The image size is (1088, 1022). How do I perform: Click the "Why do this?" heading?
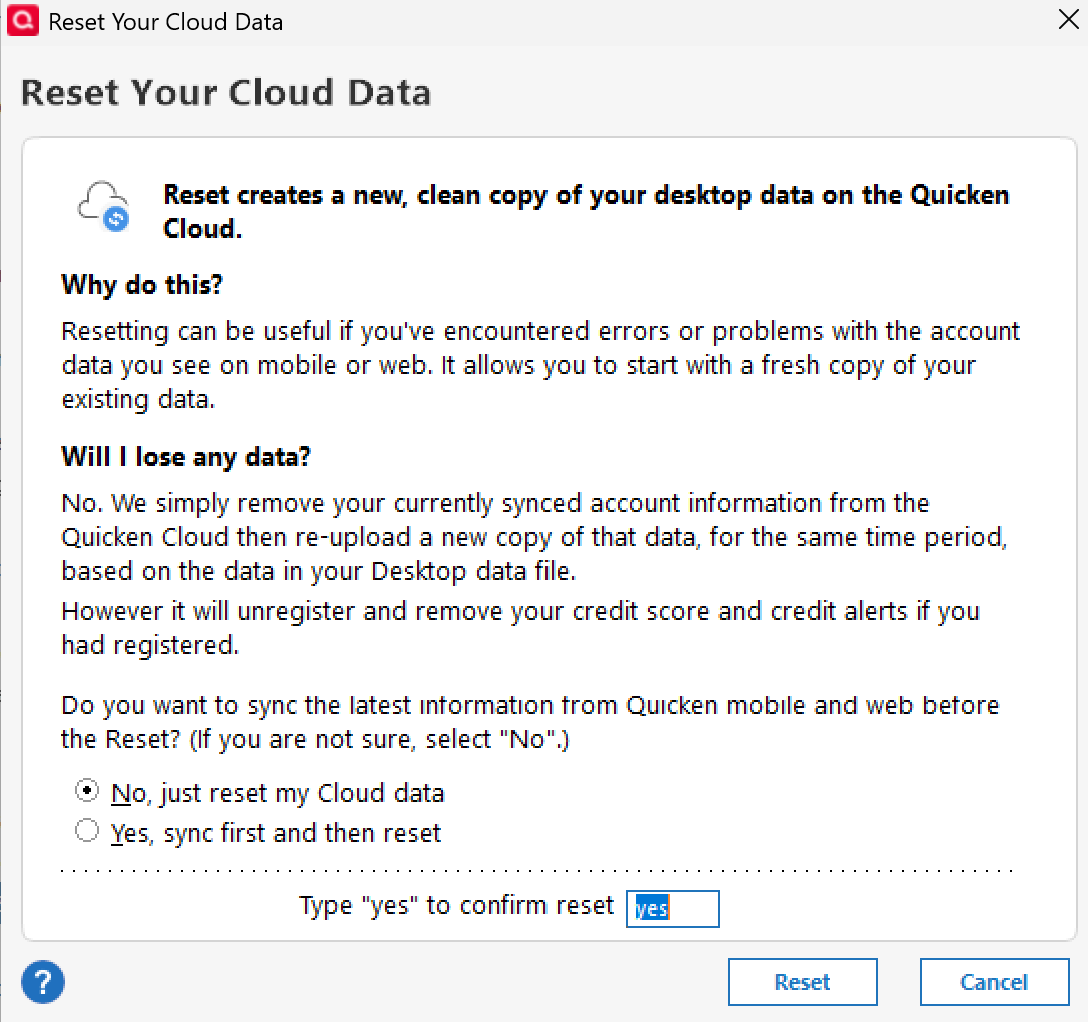click(x=142, y=284)
